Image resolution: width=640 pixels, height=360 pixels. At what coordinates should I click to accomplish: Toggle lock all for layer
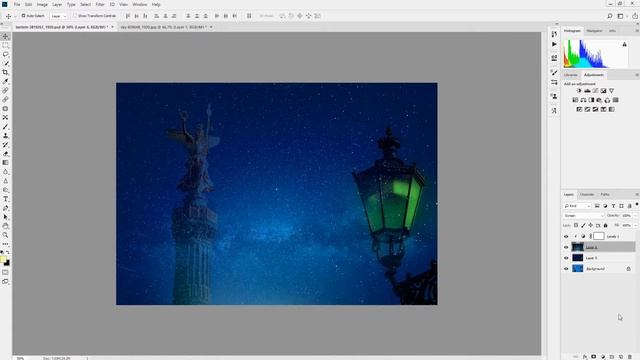pyautogui.click(x=605, y=225)
